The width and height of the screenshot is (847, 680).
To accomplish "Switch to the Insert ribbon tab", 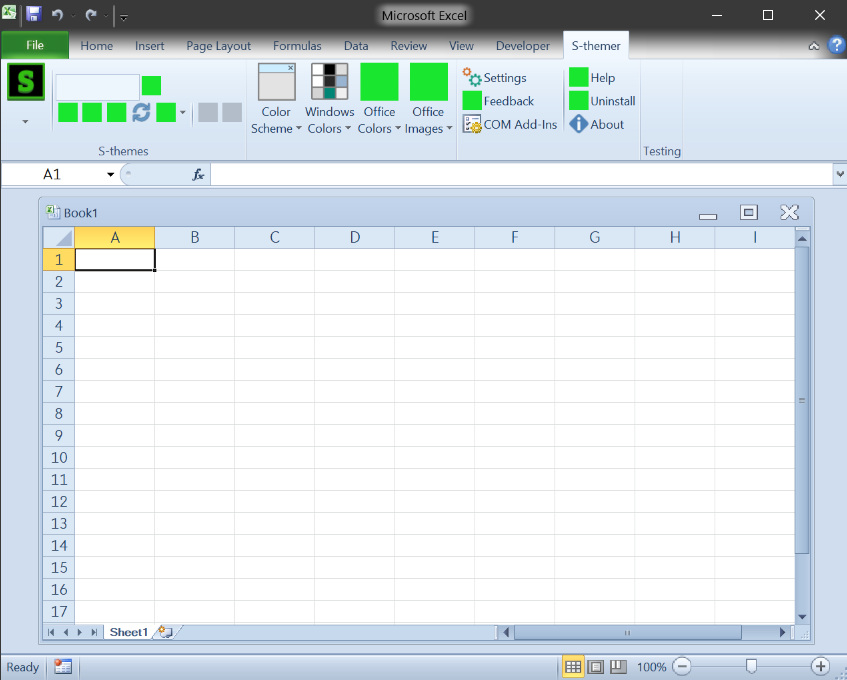I will [x=150, y=46].
